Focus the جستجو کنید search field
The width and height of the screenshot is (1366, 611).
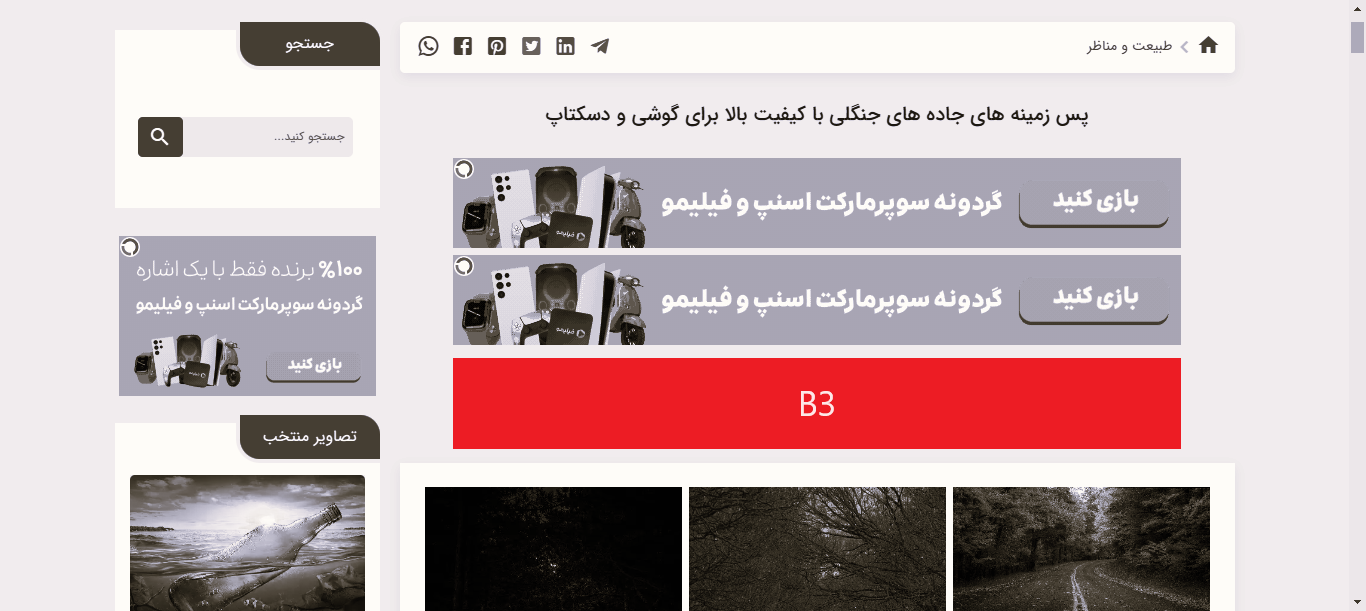268,137
